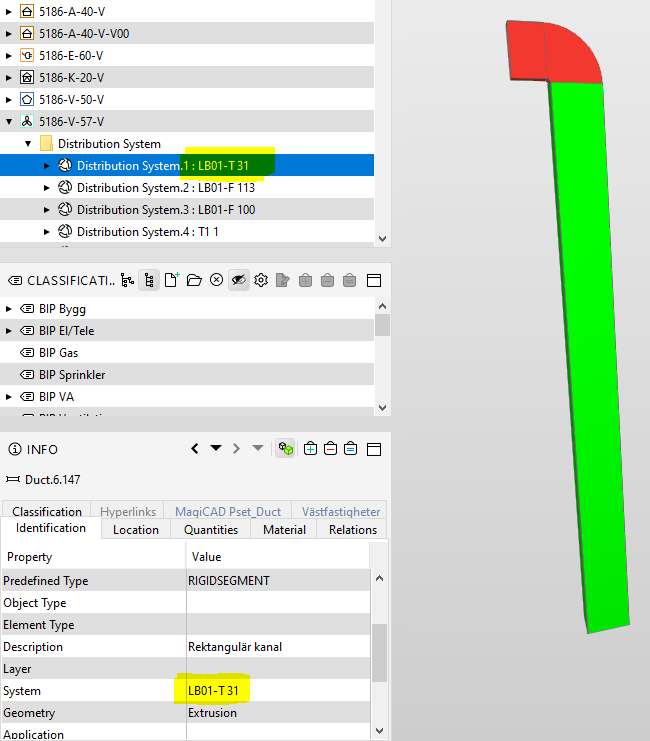Expand Distribution System.1 : LB01-T 31
The width and height of the screenshot is (650, 741).
tap(46, 166)
